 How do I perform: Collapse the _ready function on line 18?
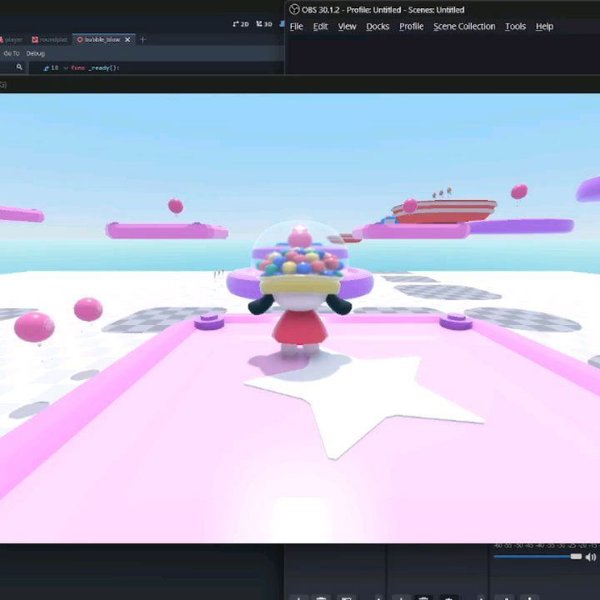point(65,67)
